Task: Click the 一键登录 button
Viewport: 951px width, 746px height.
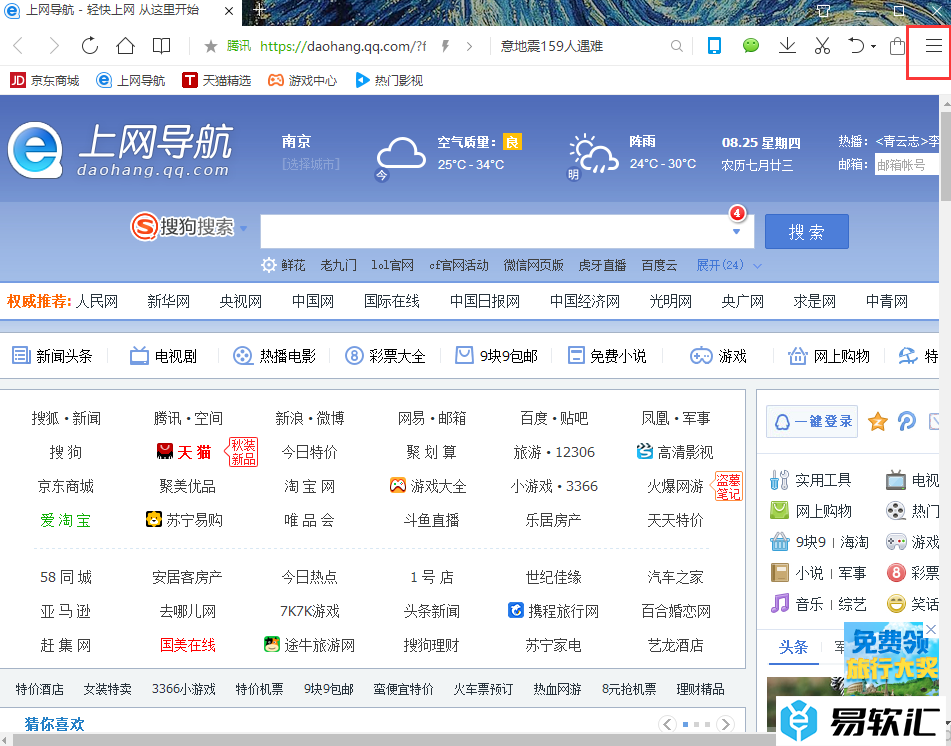Action: (x=812, y=422)
